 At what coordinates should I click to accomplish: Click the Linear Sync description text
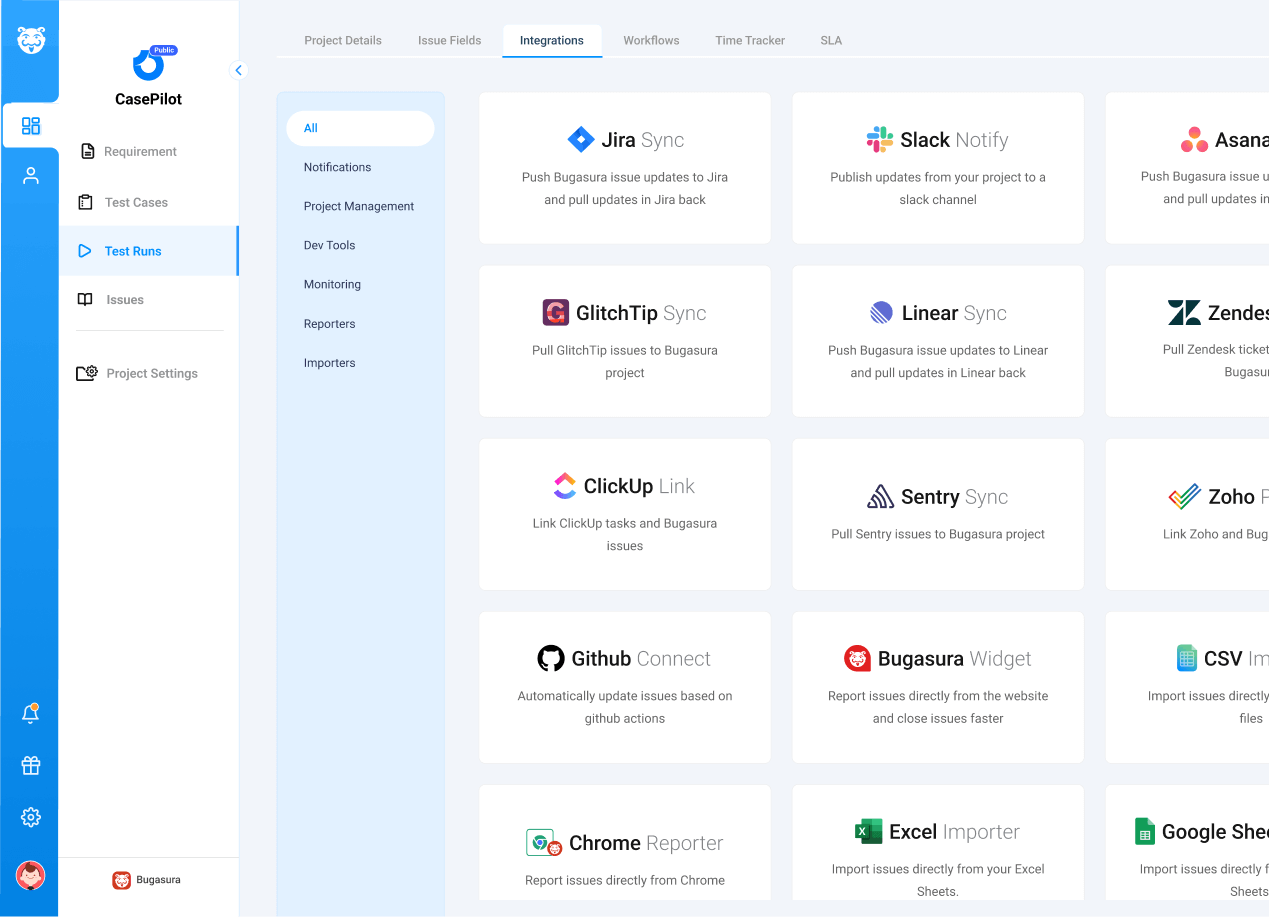[x=938, y=361]
